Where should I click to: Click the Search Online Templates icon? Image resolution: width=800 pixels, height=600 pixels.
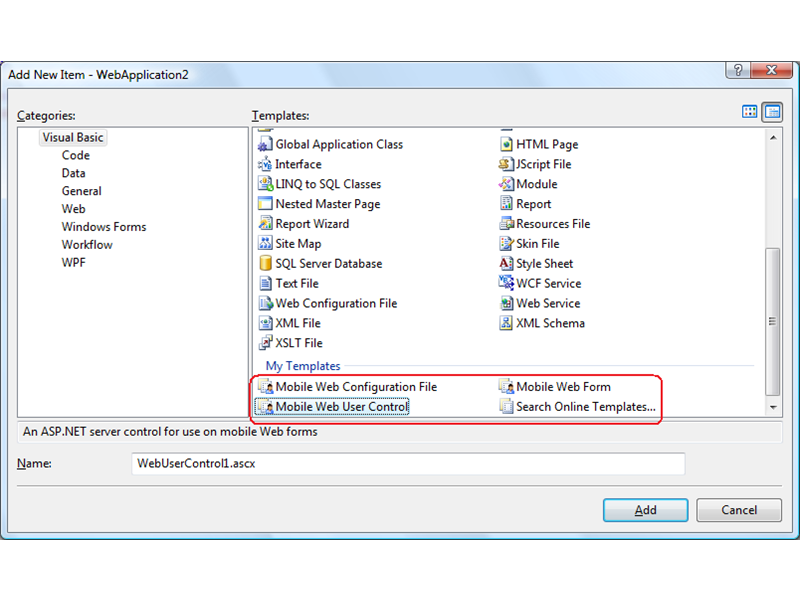[506, 407]
